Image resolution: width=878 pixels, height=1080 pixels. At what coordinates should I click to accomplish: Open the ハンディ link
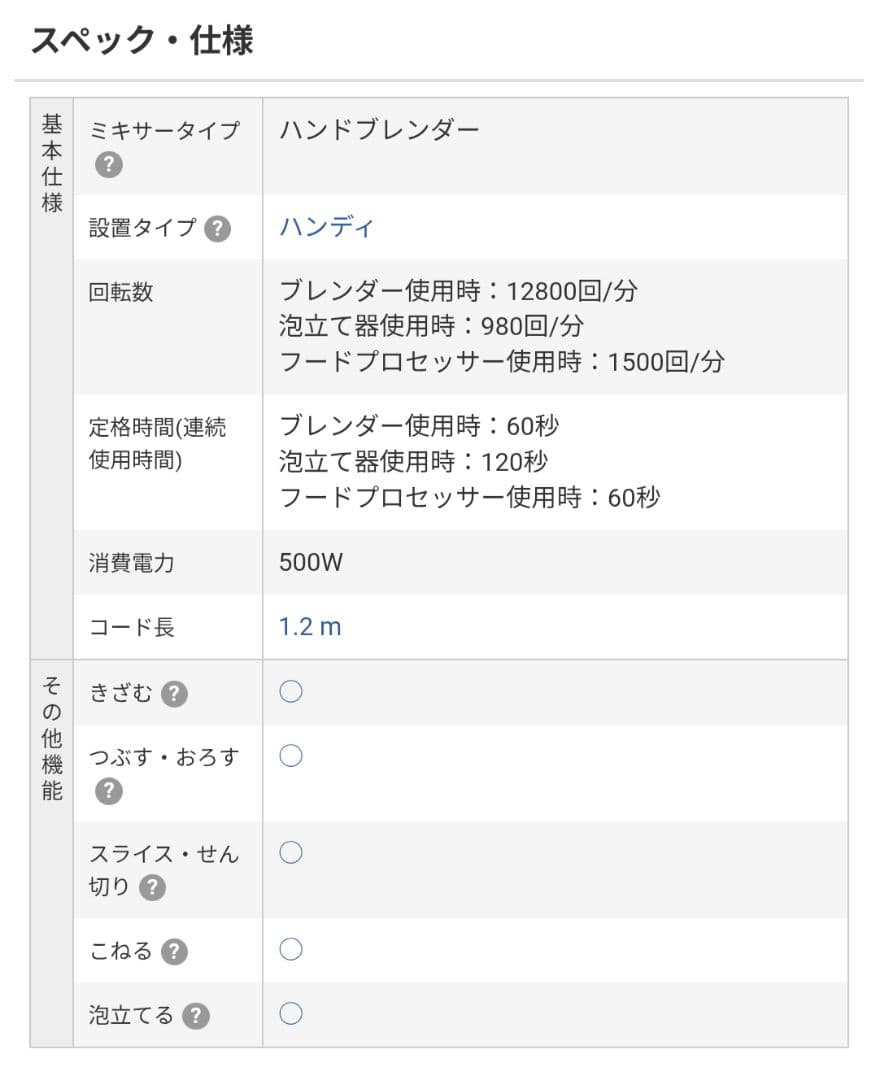point(325,227)
